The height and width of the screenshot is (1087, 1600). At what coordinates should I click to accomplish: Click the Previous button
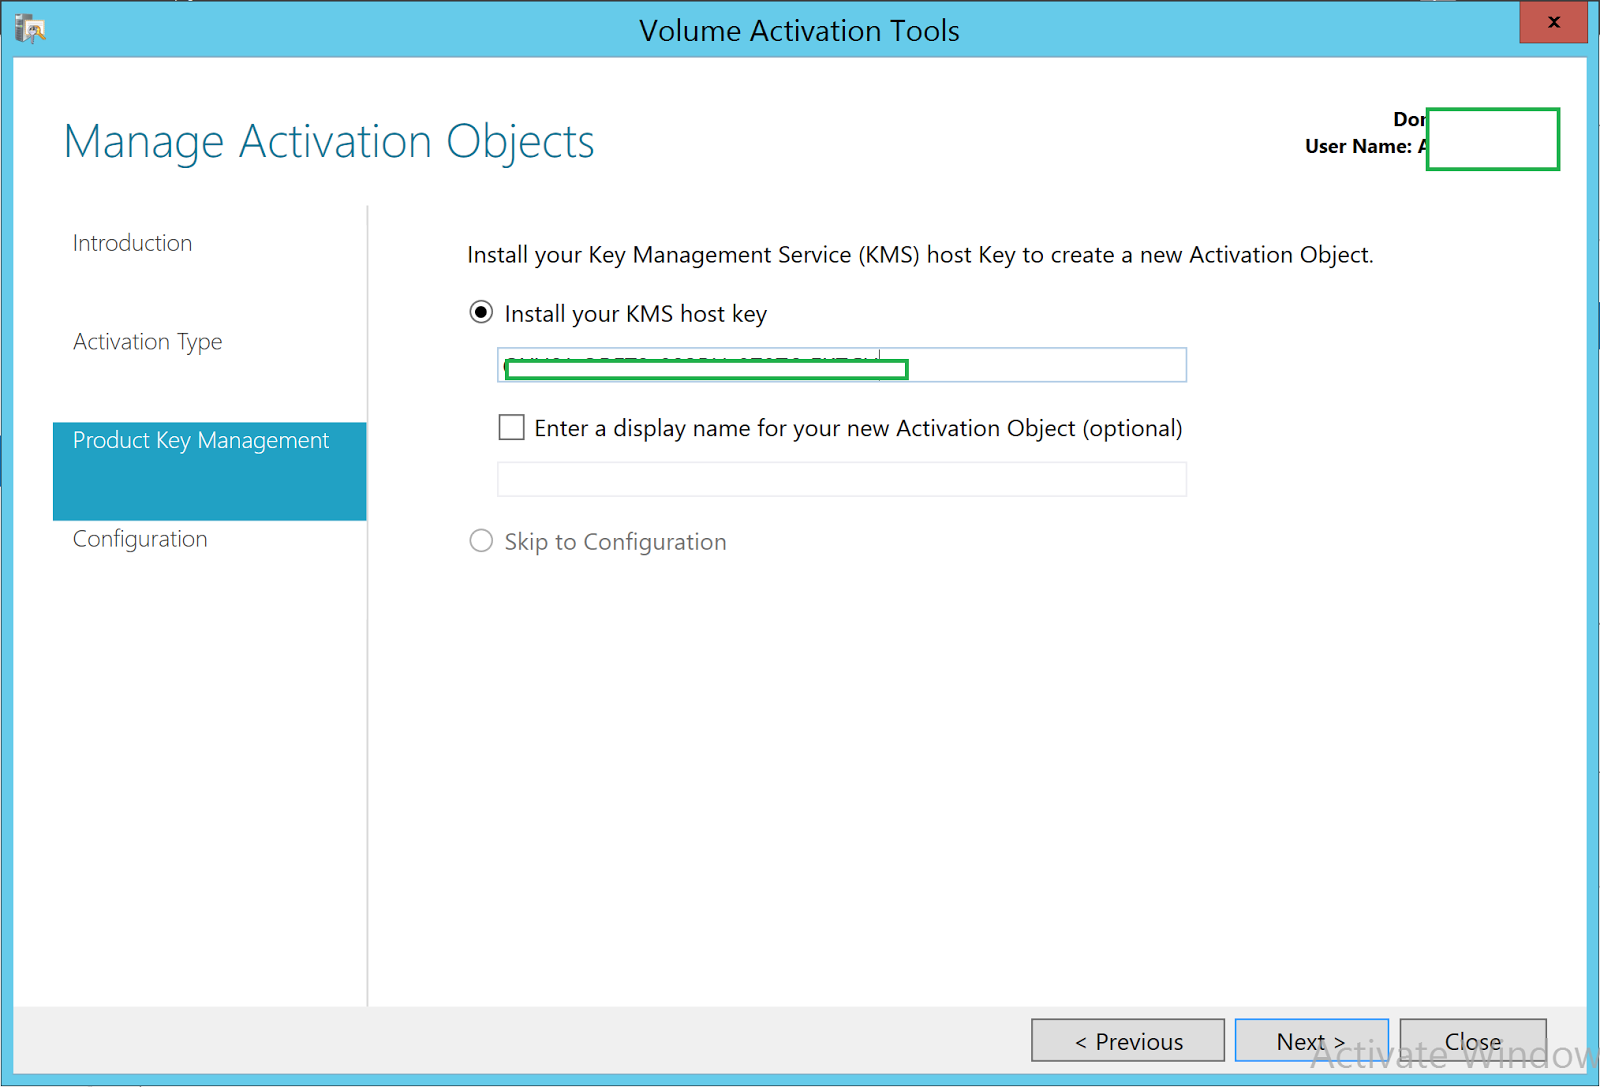1127,1040
